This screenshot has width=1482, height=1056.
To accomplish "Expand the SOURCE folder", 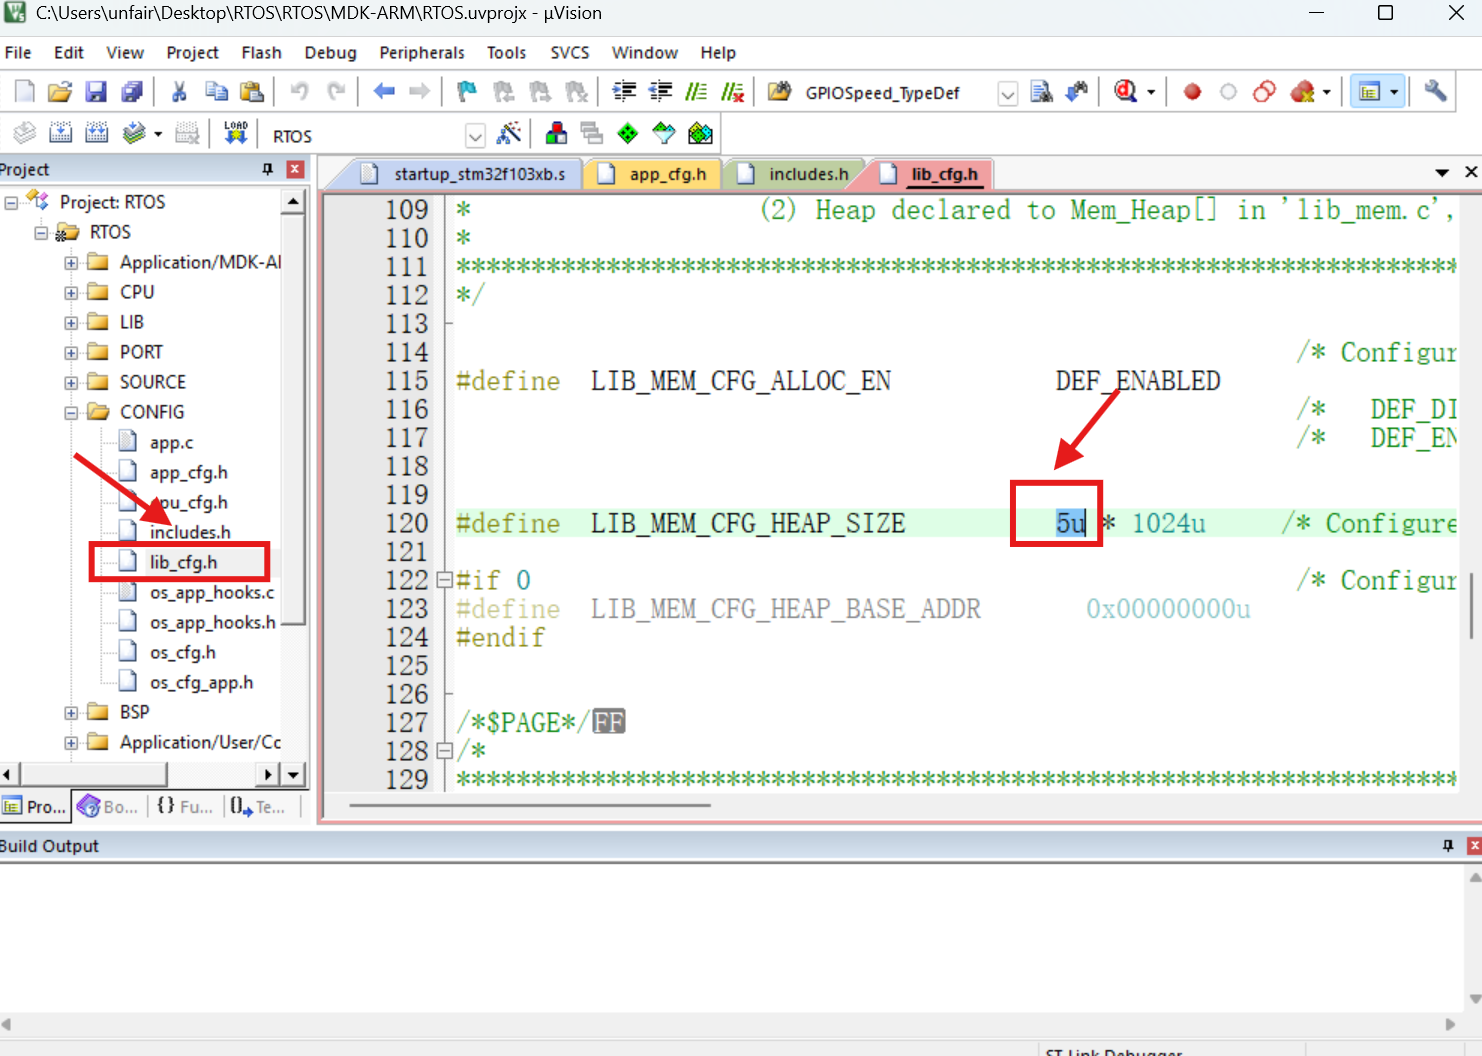I will [71, 383].
